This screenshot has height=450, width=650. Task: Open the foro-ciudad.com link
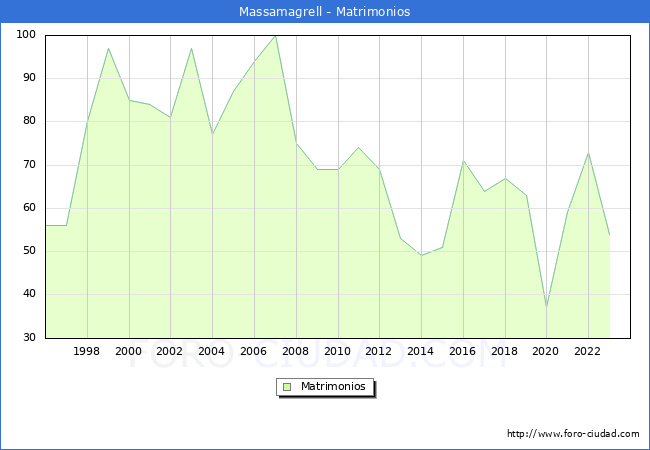(x=573, y=434)
